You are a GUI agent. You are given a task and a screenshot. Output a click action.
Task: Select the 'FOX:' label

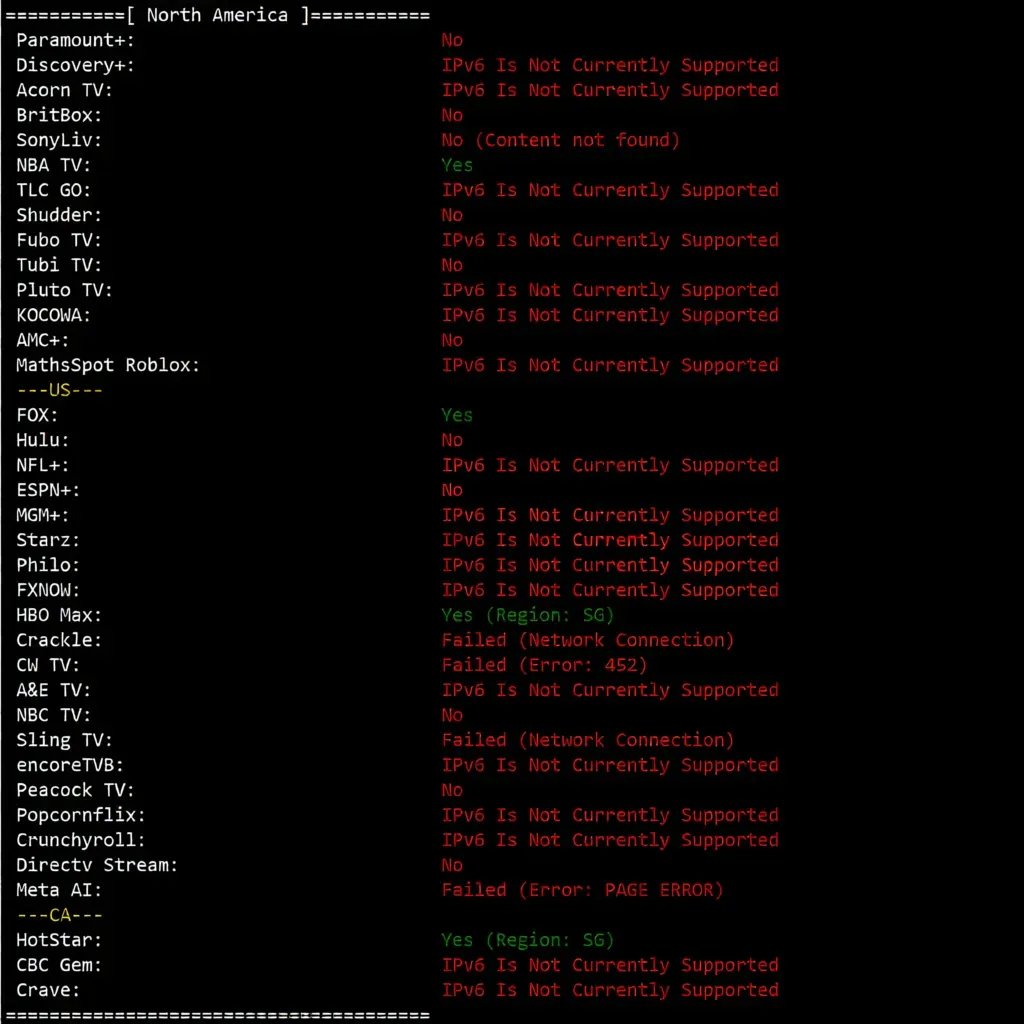click(37, 415)
